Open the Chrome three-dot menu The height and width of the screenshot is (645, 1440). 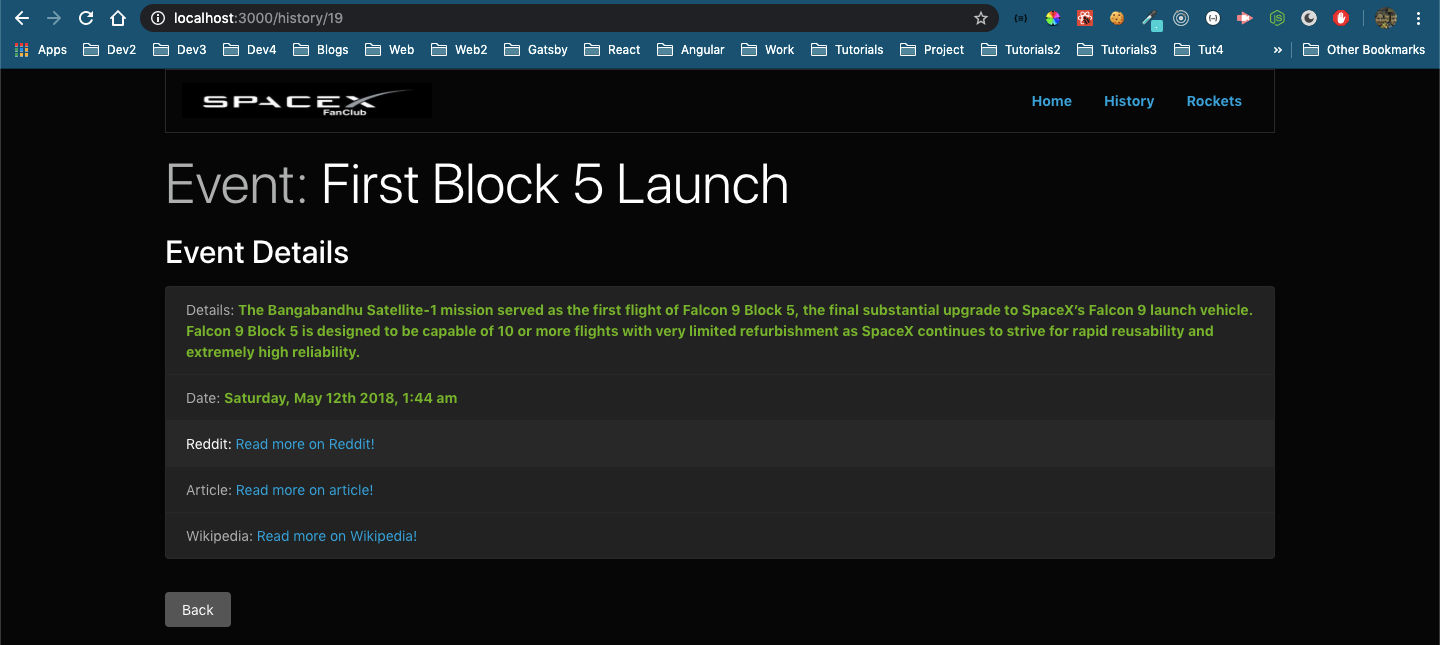tap(1418, 18)
